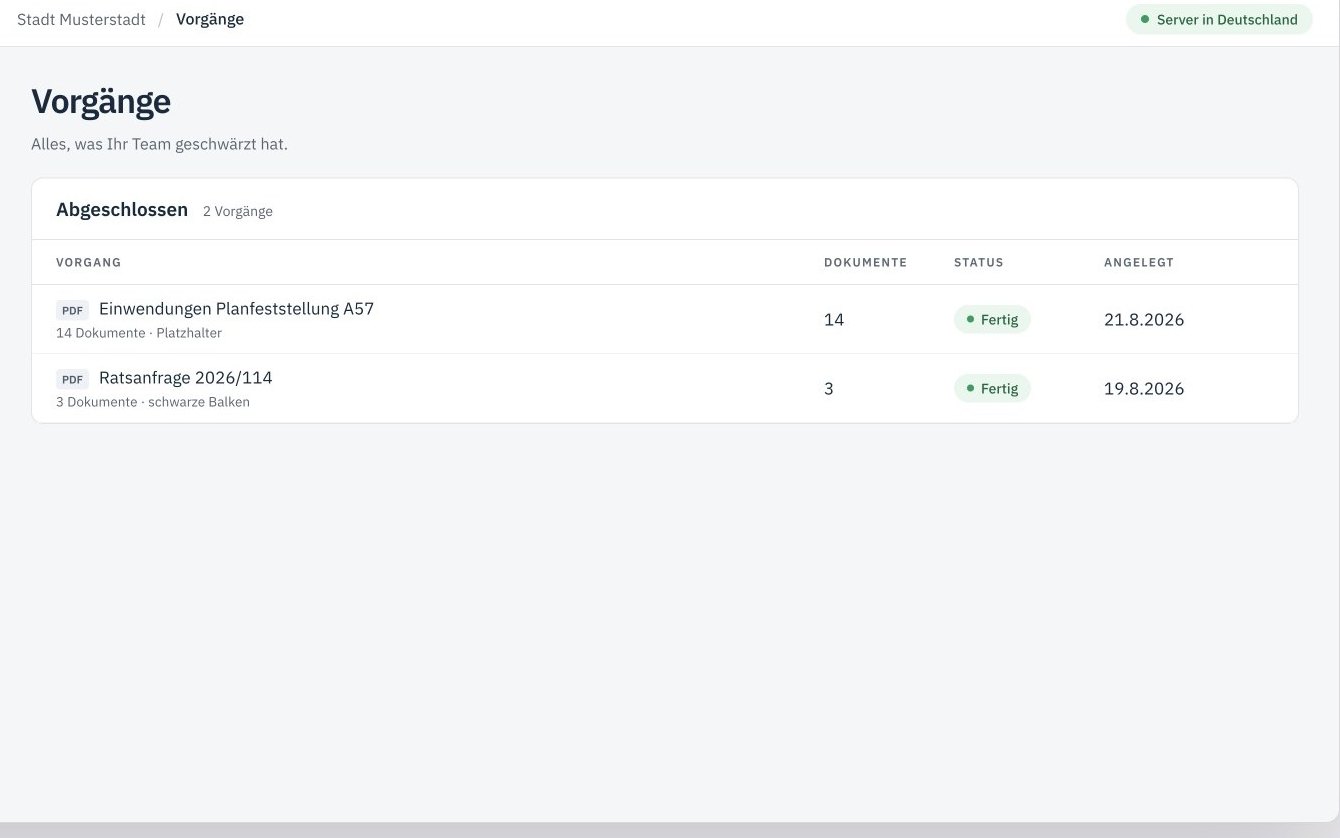Select the date 21.8.2026
1340x838 pixels.
1144,320
